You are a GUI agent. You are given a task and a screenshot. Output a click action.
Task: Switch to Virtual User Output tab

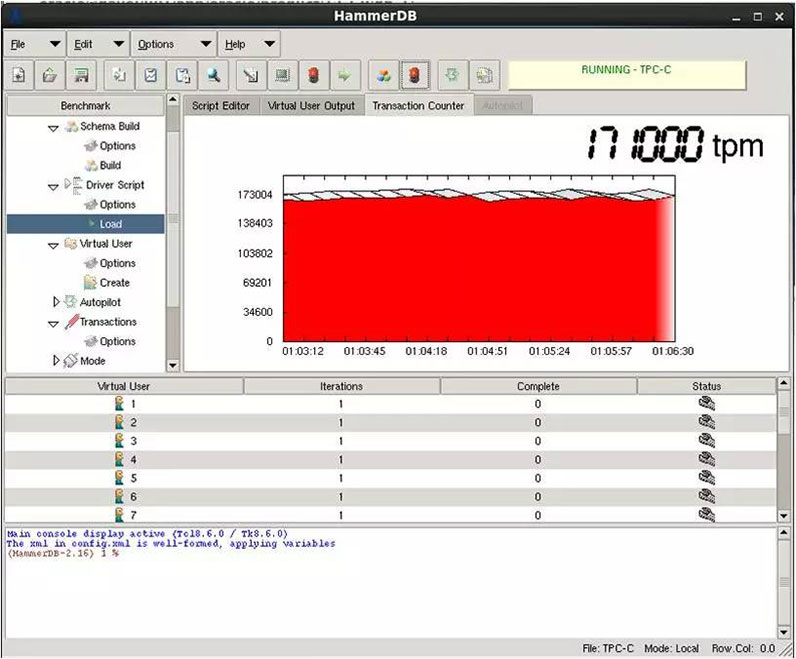pos(311,106)
